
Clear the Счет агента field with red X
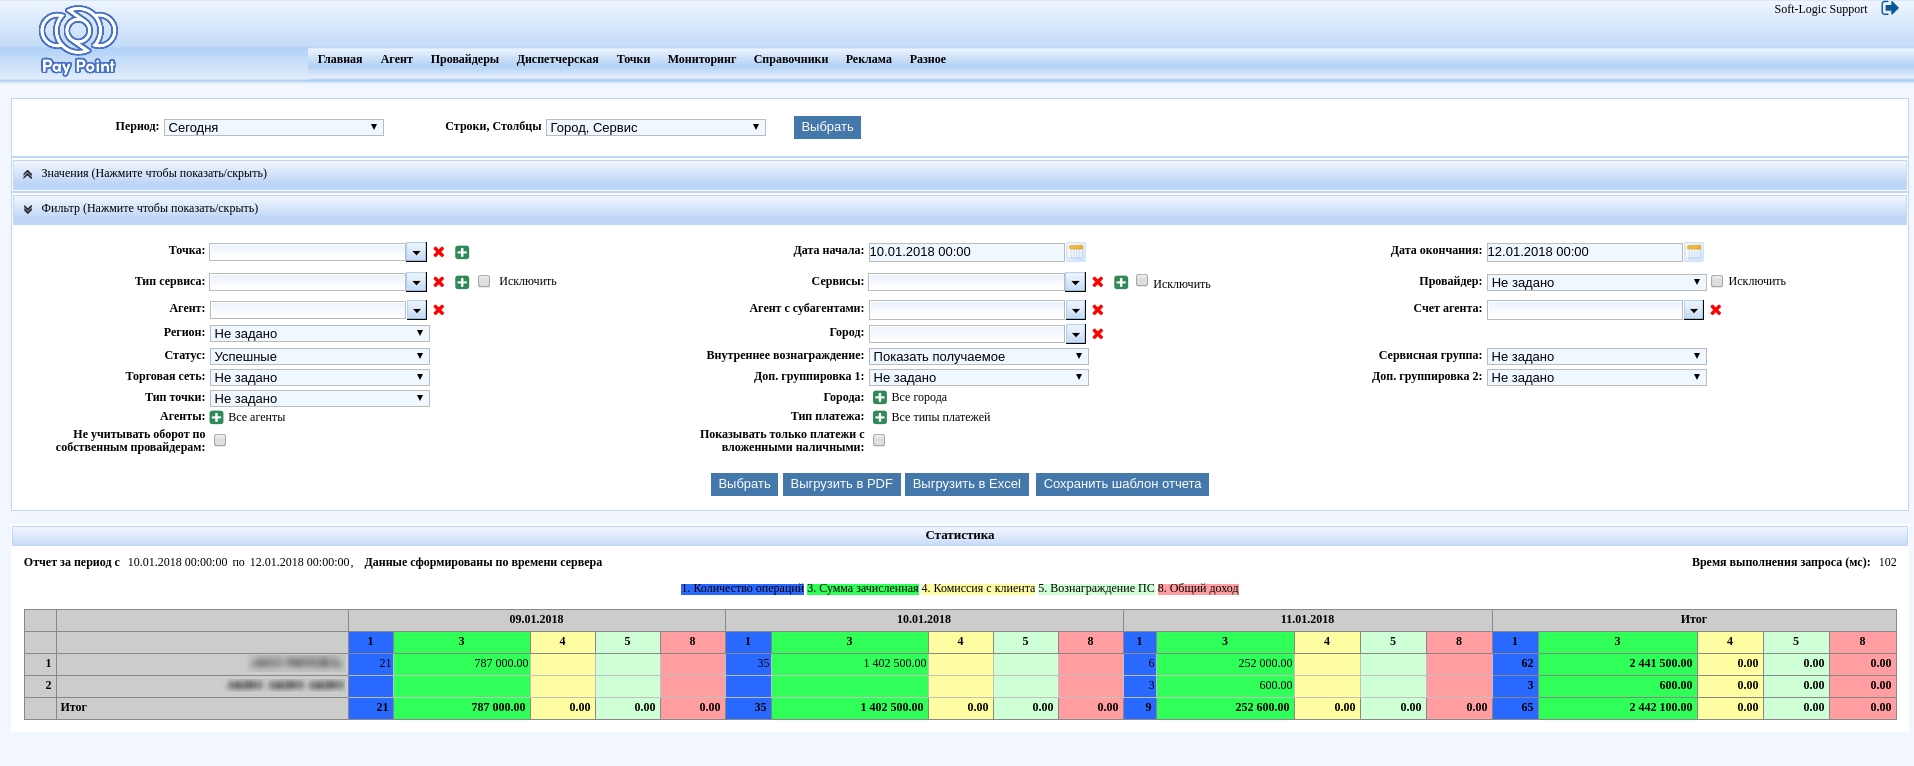(1716, 310)
